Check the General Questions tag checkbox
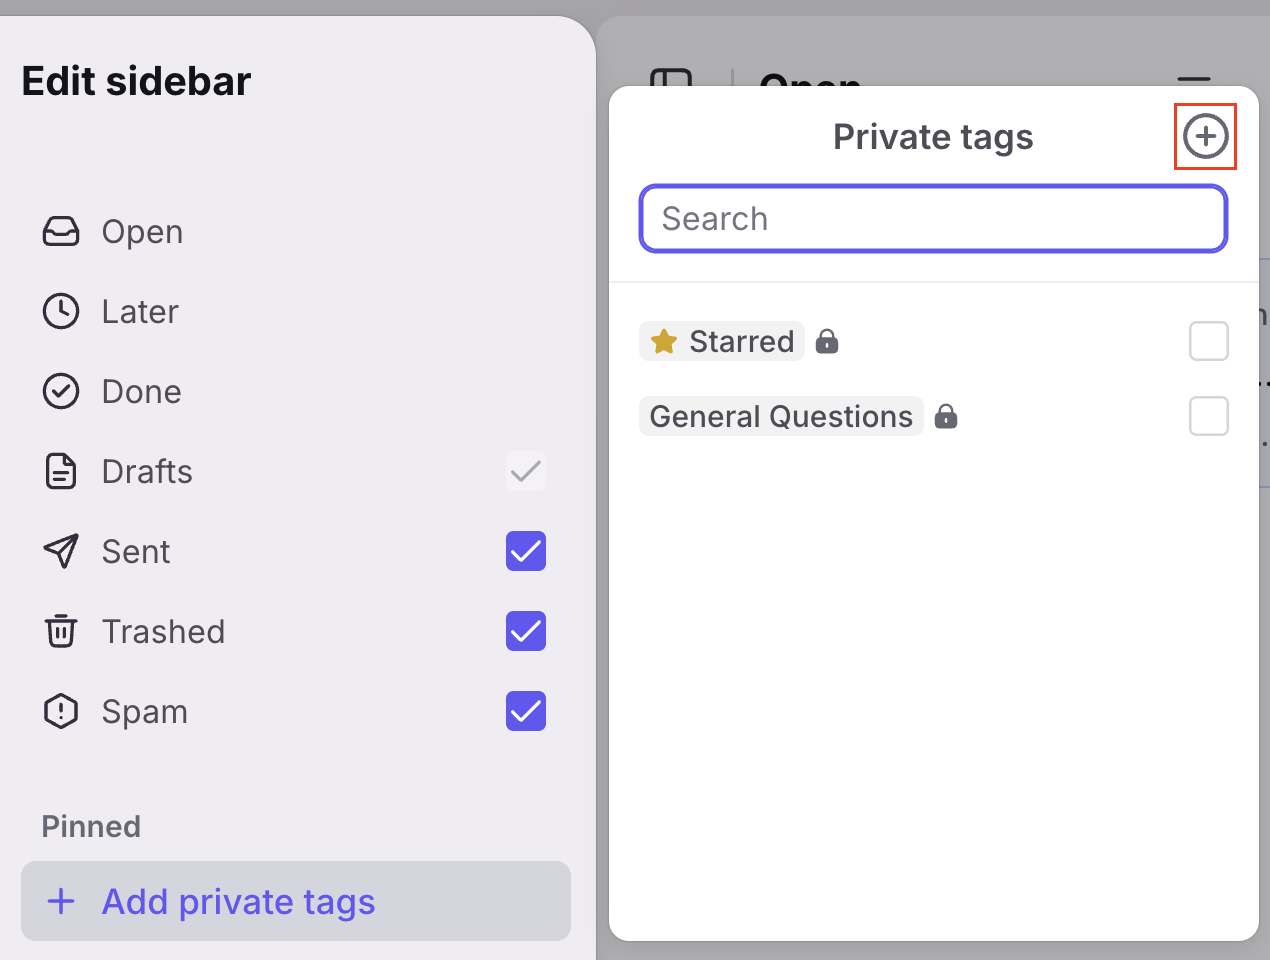Image resolution: width=1270 pixels, height=960 pixels. (1209, 416)
